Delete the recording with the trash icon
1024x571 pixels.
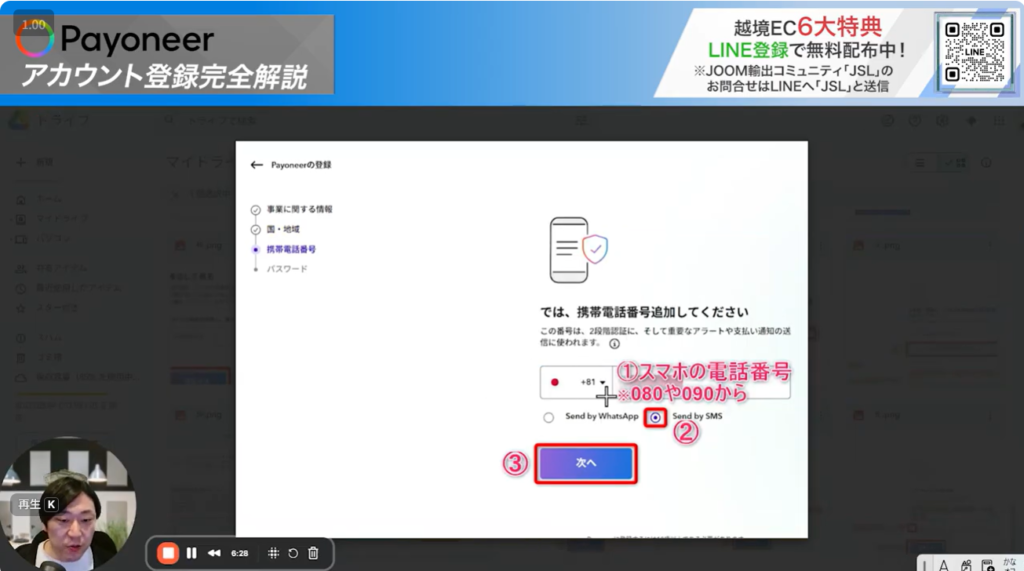[x=313, y=553]
